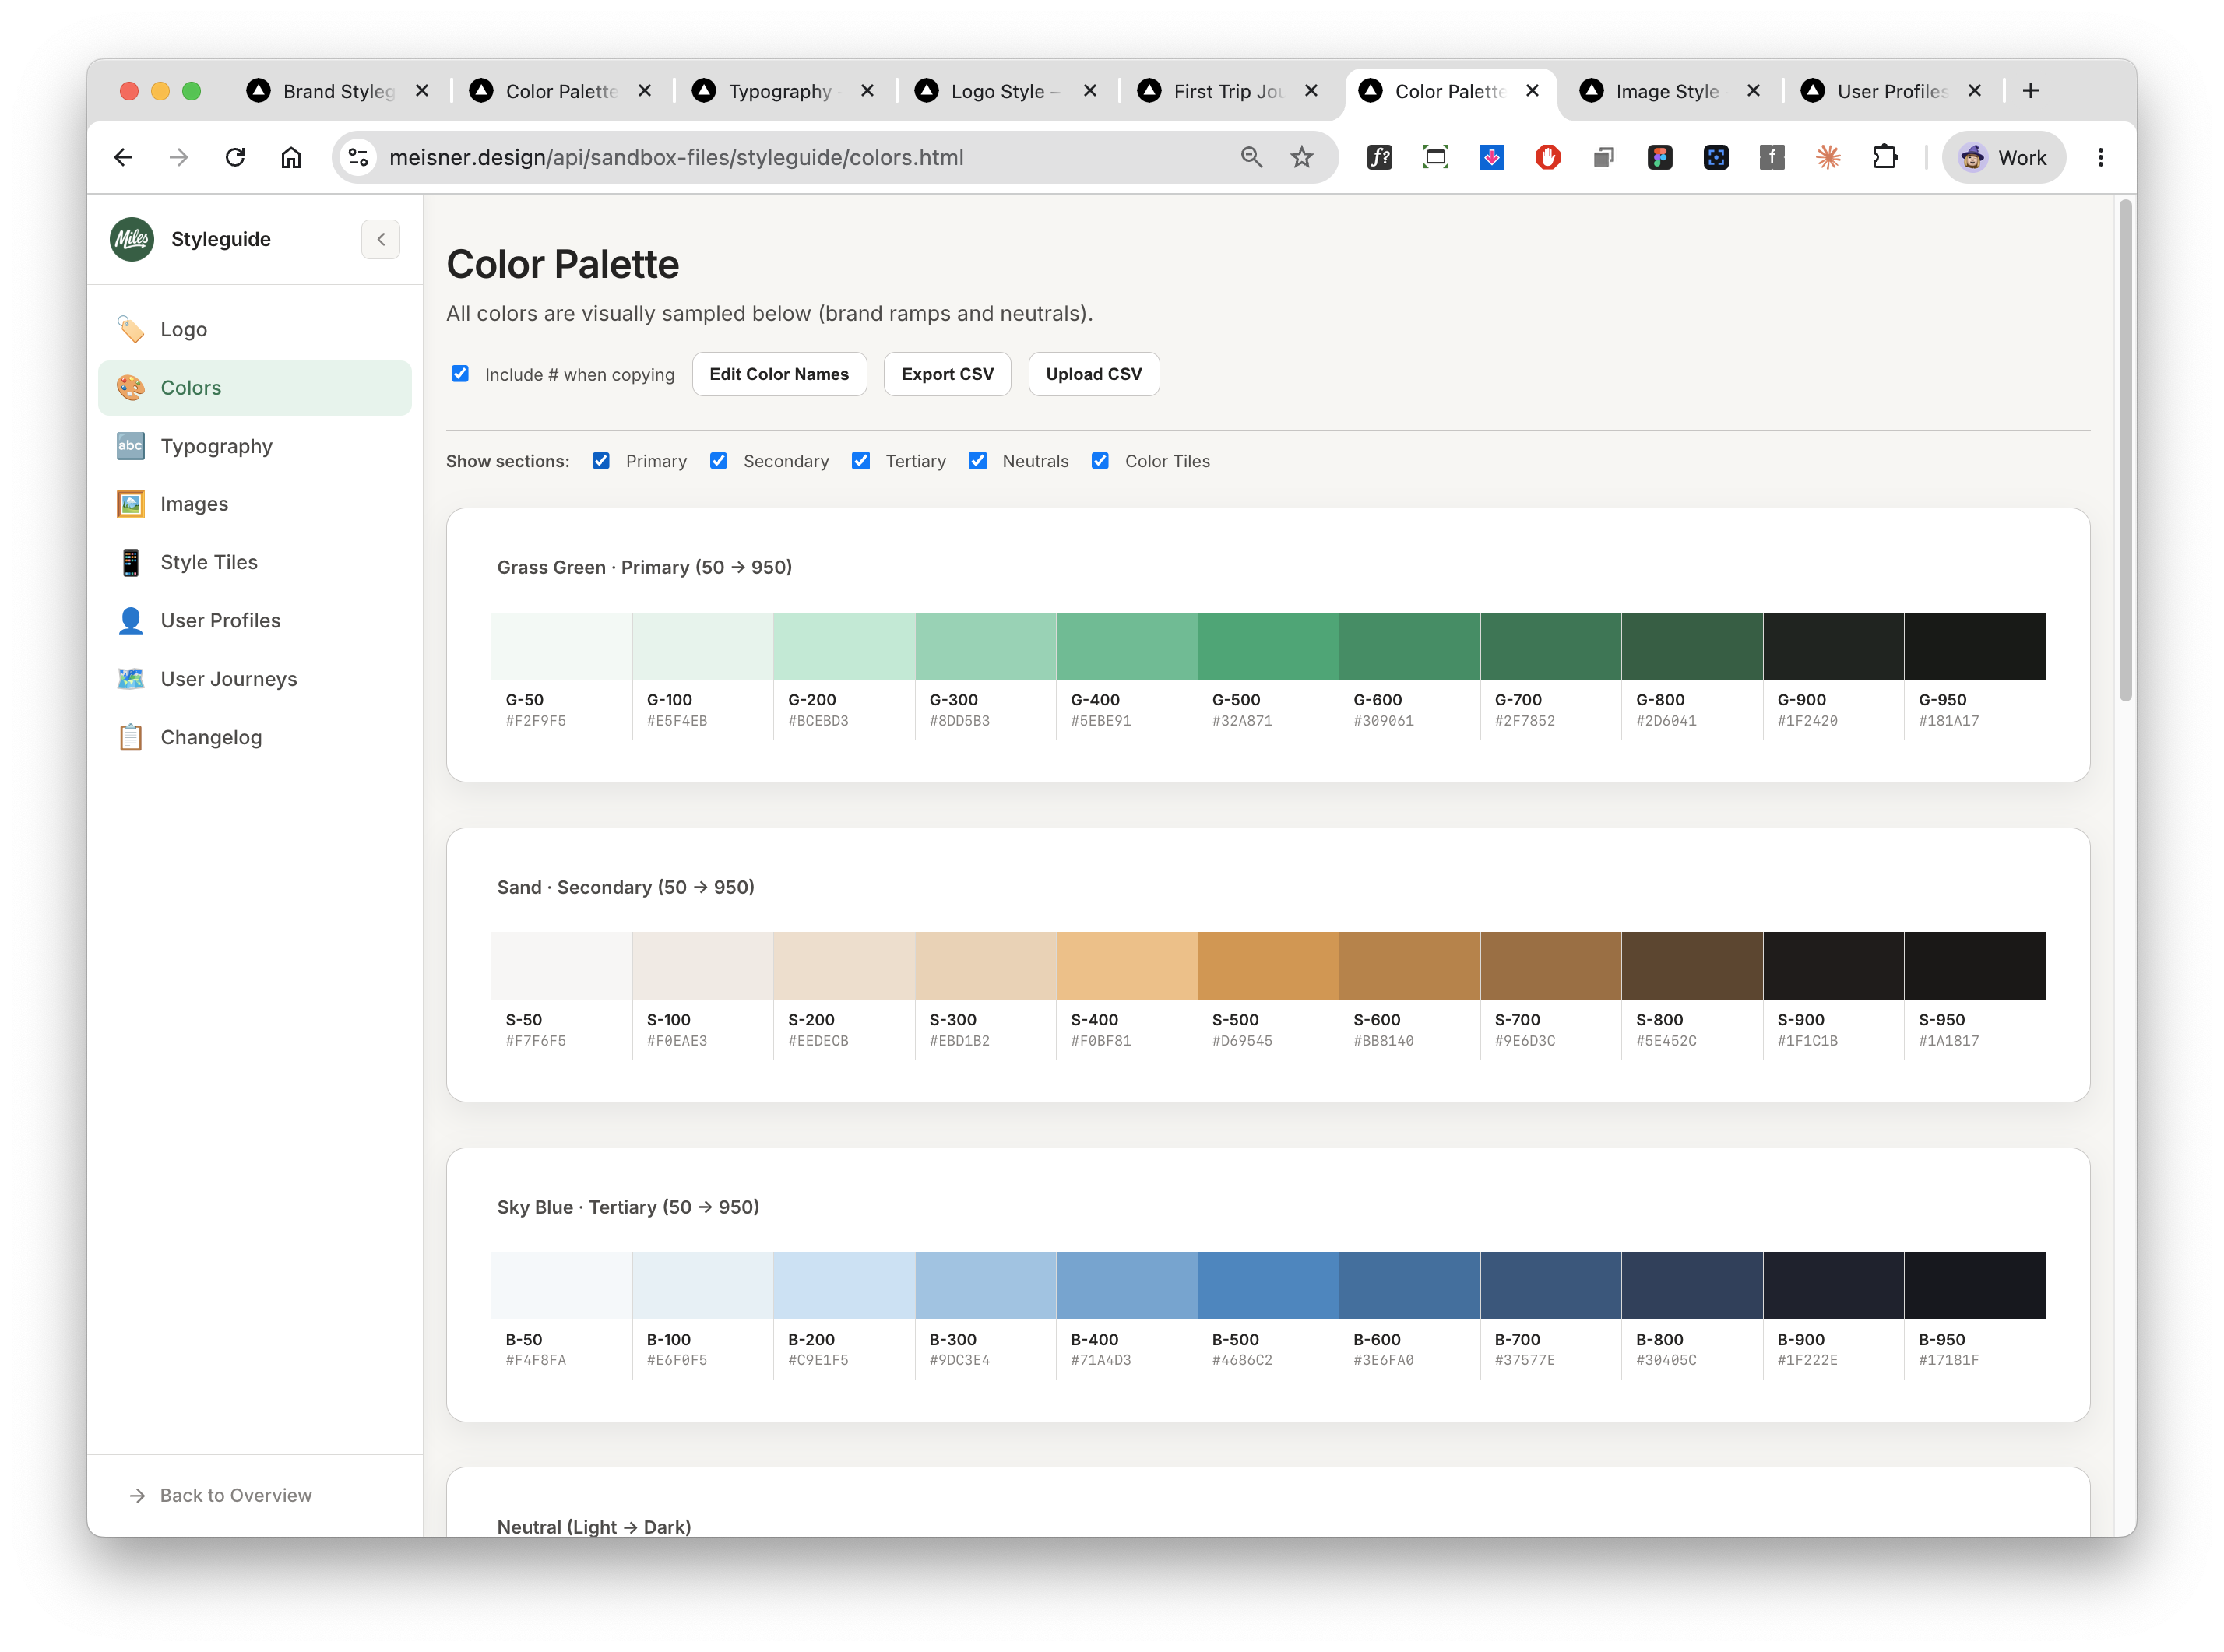Open User Profiles in the sidebar

pos(255,620)
